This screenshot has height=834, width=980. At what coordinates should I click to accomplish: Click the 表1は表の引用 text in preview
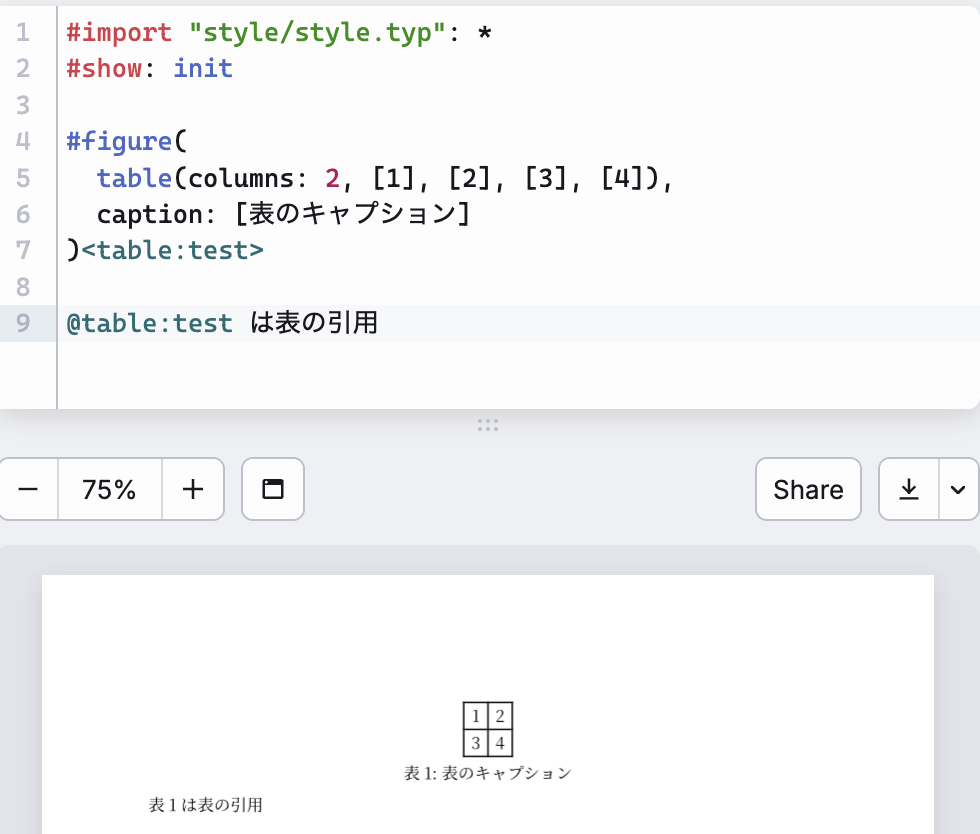[204, 802]
